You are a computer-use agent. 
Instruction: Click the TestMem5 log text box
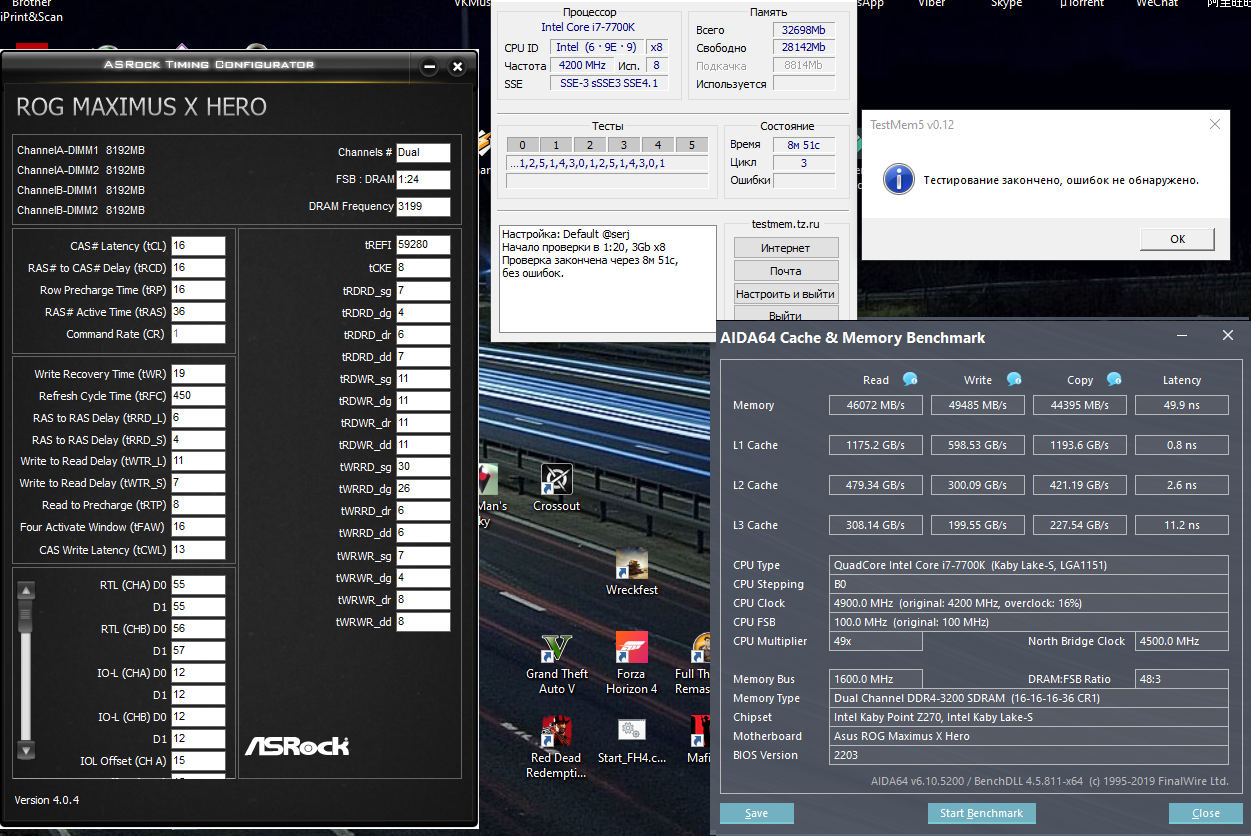coord(608,279)
